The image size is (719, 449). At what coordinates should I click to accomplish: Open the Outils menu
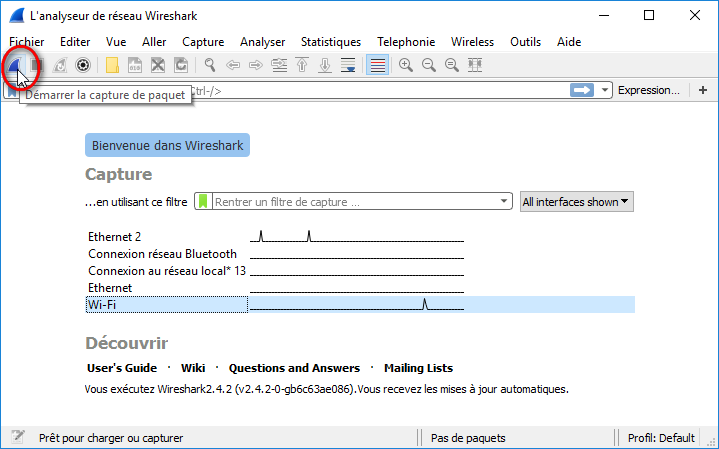point(525,42)
